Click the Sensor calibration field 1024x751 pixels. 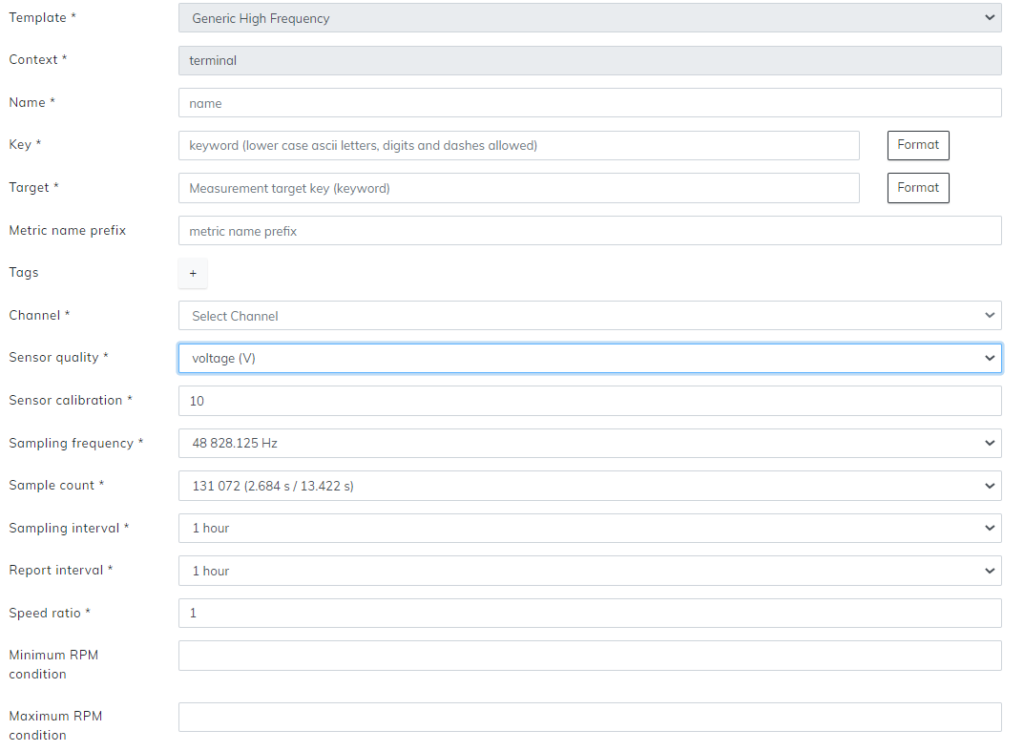click(x=589, y=401)
